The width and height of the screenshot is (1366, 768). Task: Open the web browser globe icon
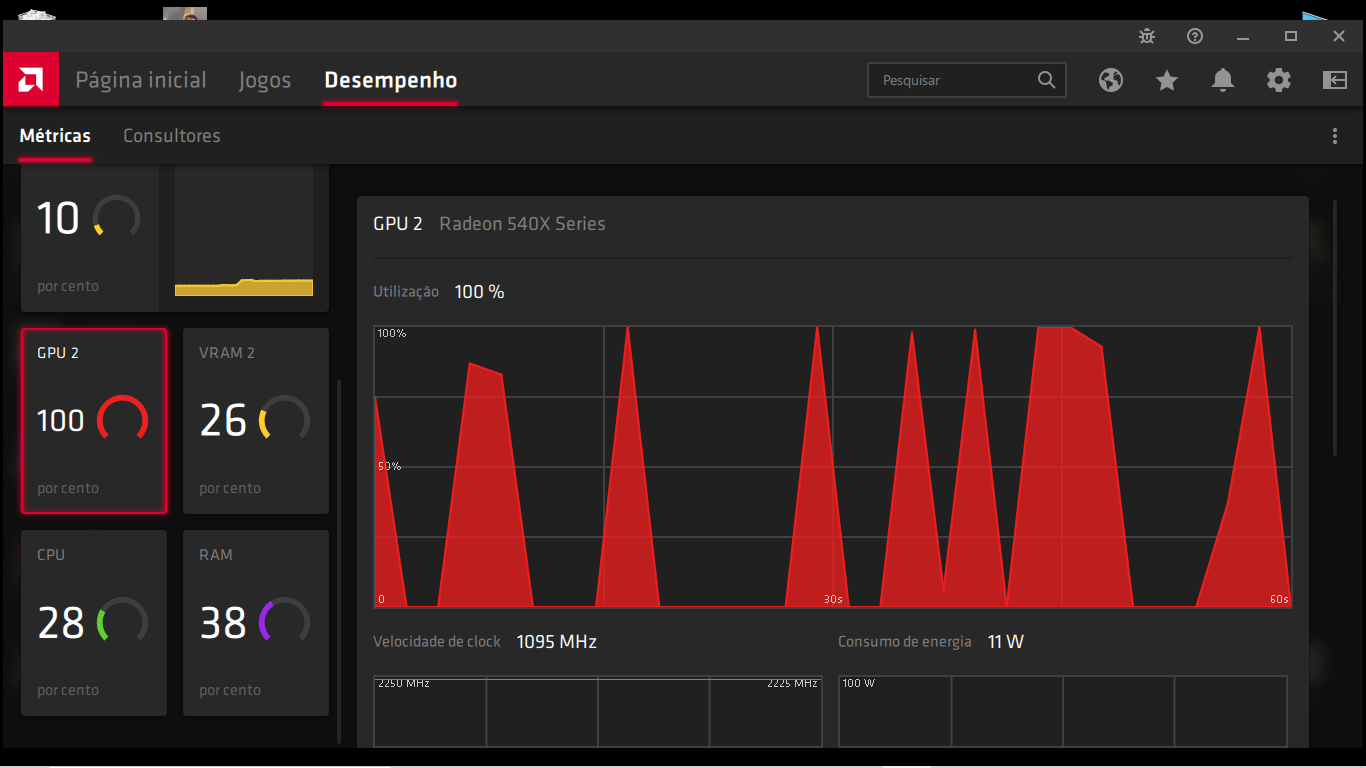[x=1111, y=80]
